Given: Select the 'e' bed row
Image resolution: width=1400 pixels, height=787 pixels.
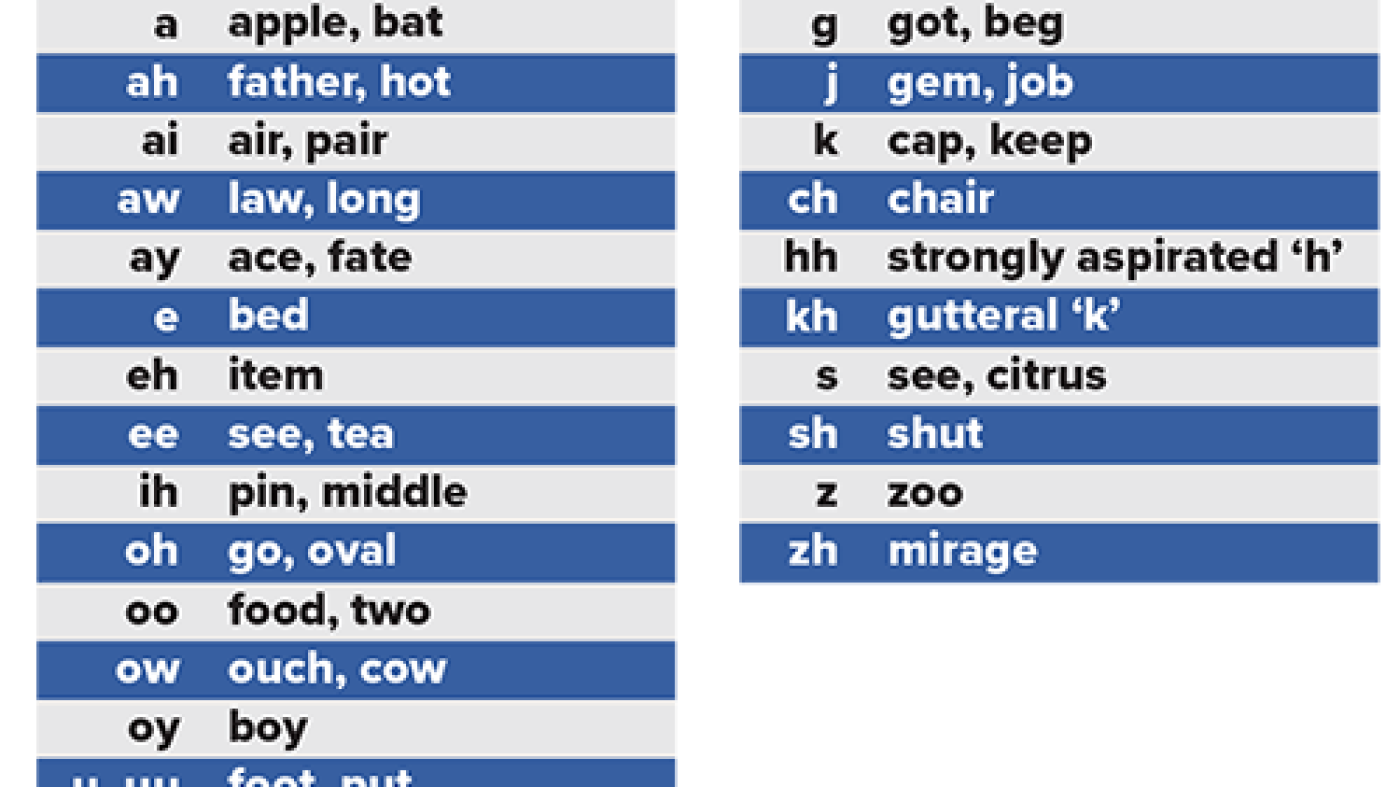Looking at the screenshot, I should tap(356, 317).
